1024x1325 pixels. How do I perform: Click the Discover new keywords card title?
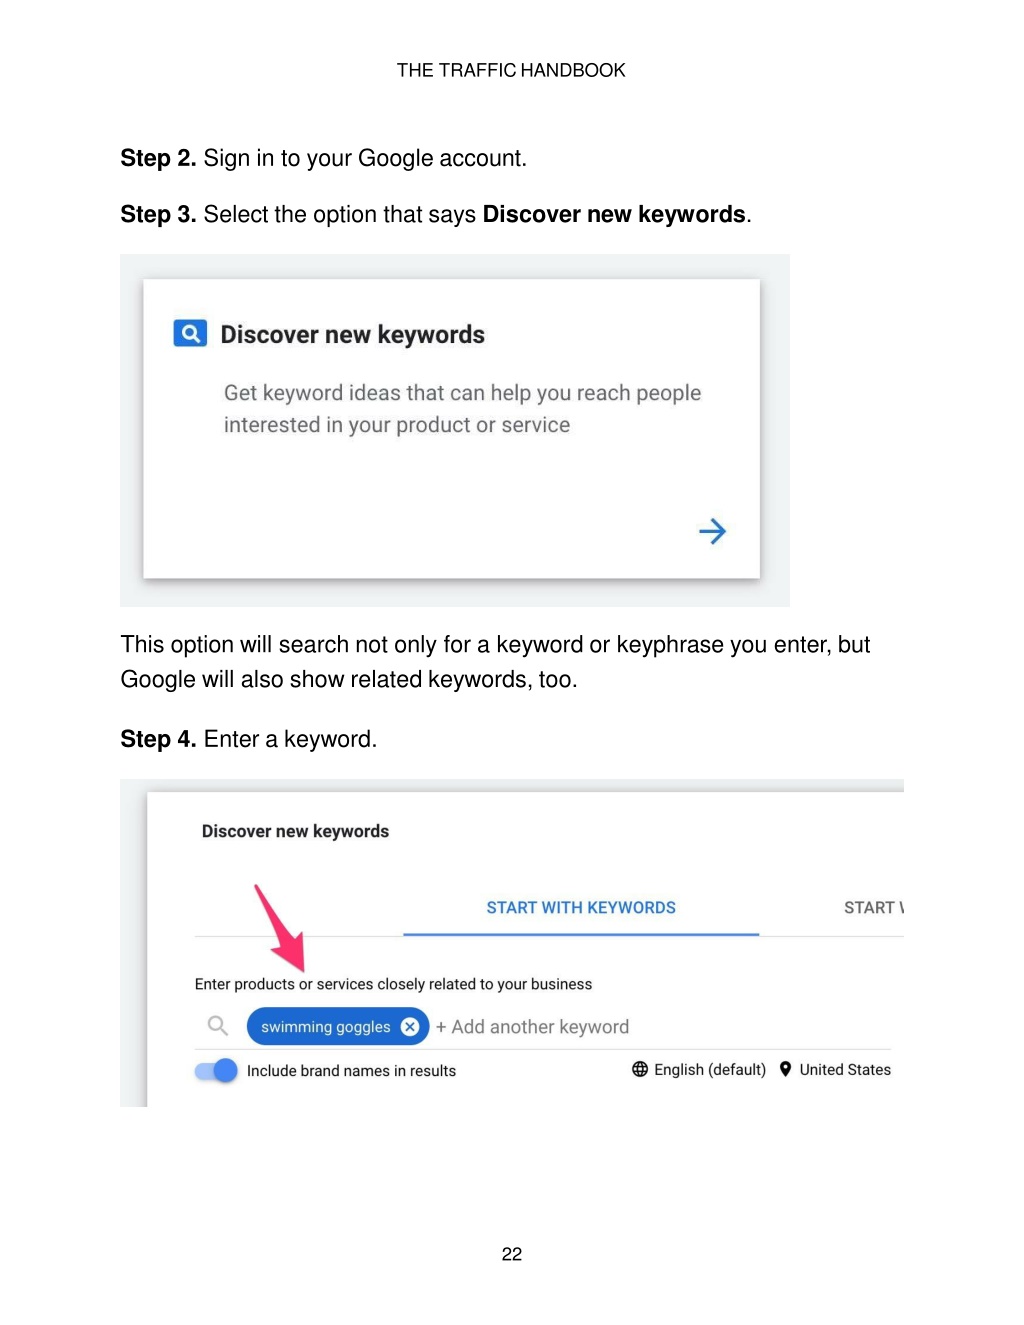pos(353,334)
